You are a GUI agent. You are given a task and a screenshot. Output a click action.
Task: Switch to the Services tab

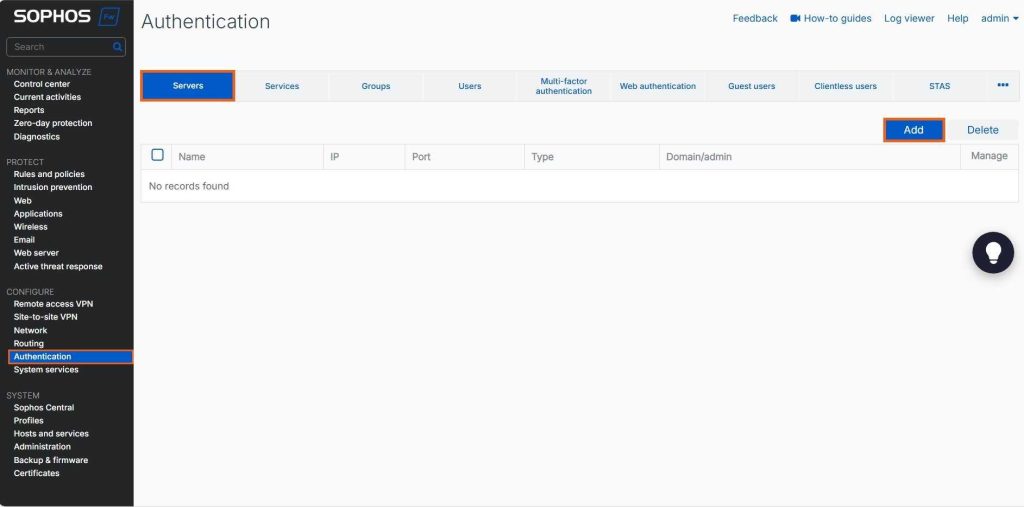pos(282,86)
